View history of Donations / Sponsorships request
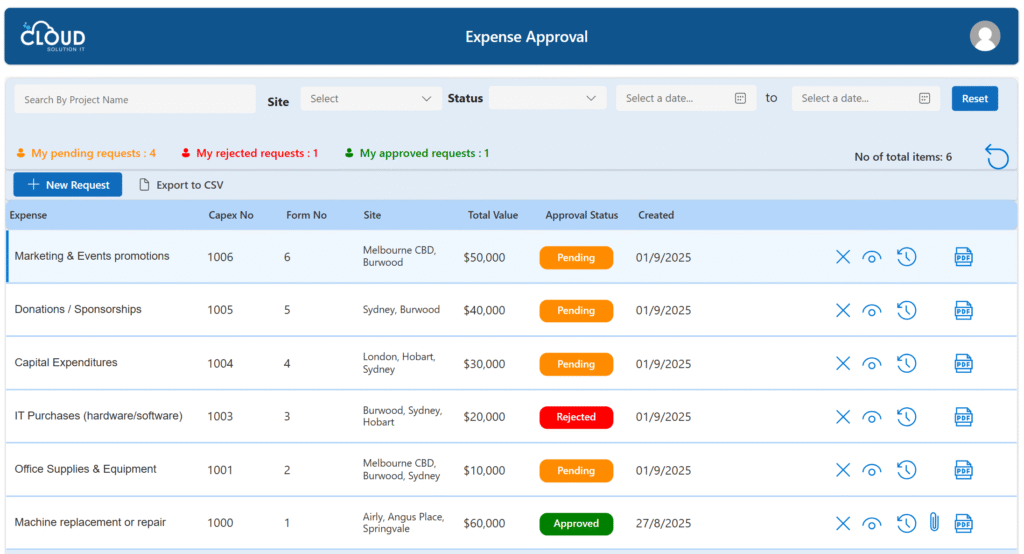The width and height of the screenshot is (1024, 554). (x=906, y=310)
